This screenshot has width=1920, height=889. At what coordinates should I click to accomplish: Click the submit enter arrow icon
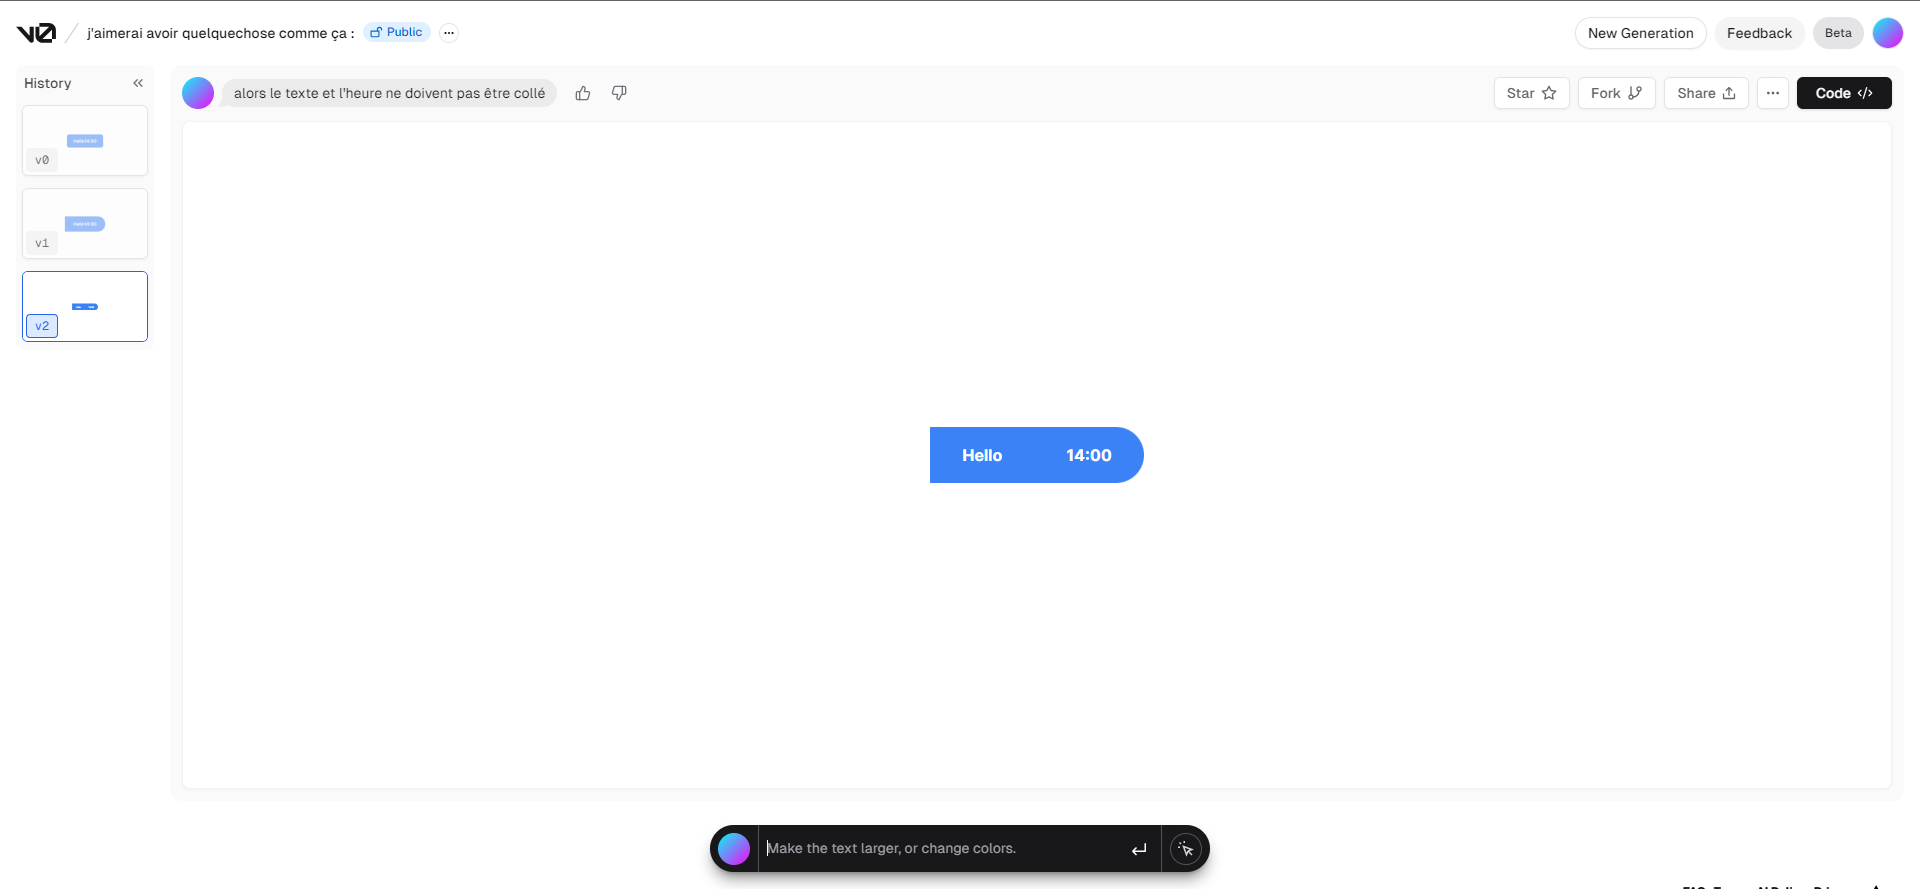[1139, 849]
